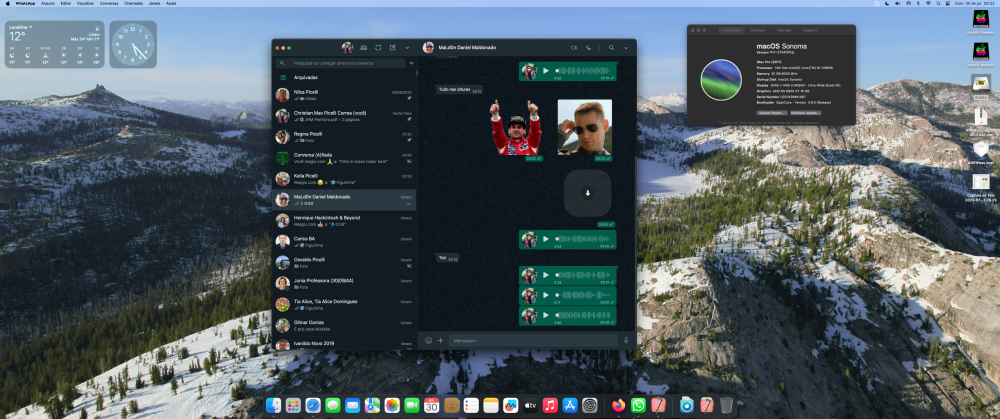This screenshot has height=419, width=1000.
Task: Click the search or start new conversation field
Action: click(341, 63)
